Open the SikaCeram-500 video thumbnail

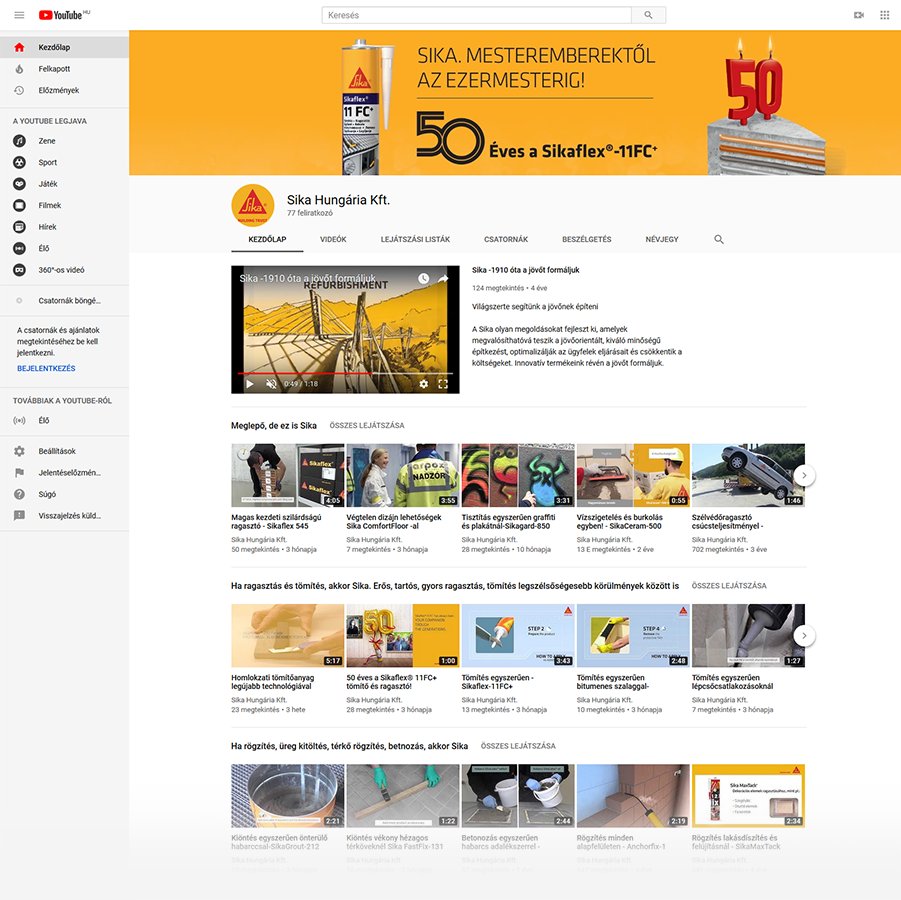[x=633, y=475]
